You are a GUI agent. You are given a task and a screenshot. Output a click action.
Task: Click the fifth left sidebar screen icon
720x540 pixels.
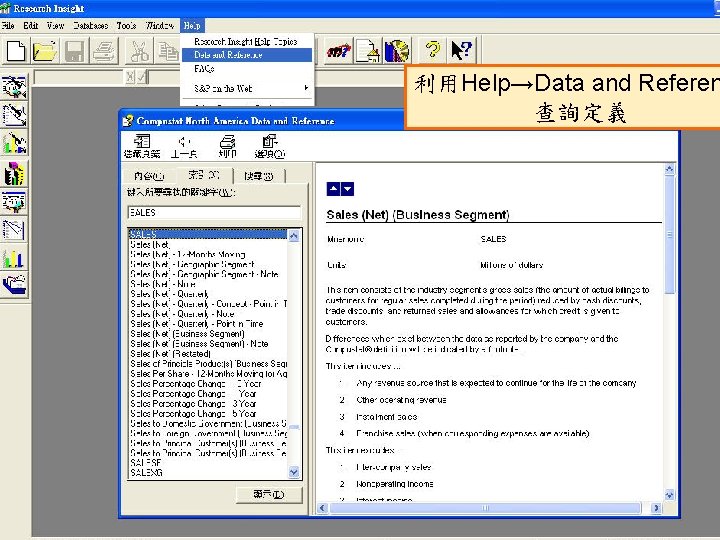[x=14, y=202]
